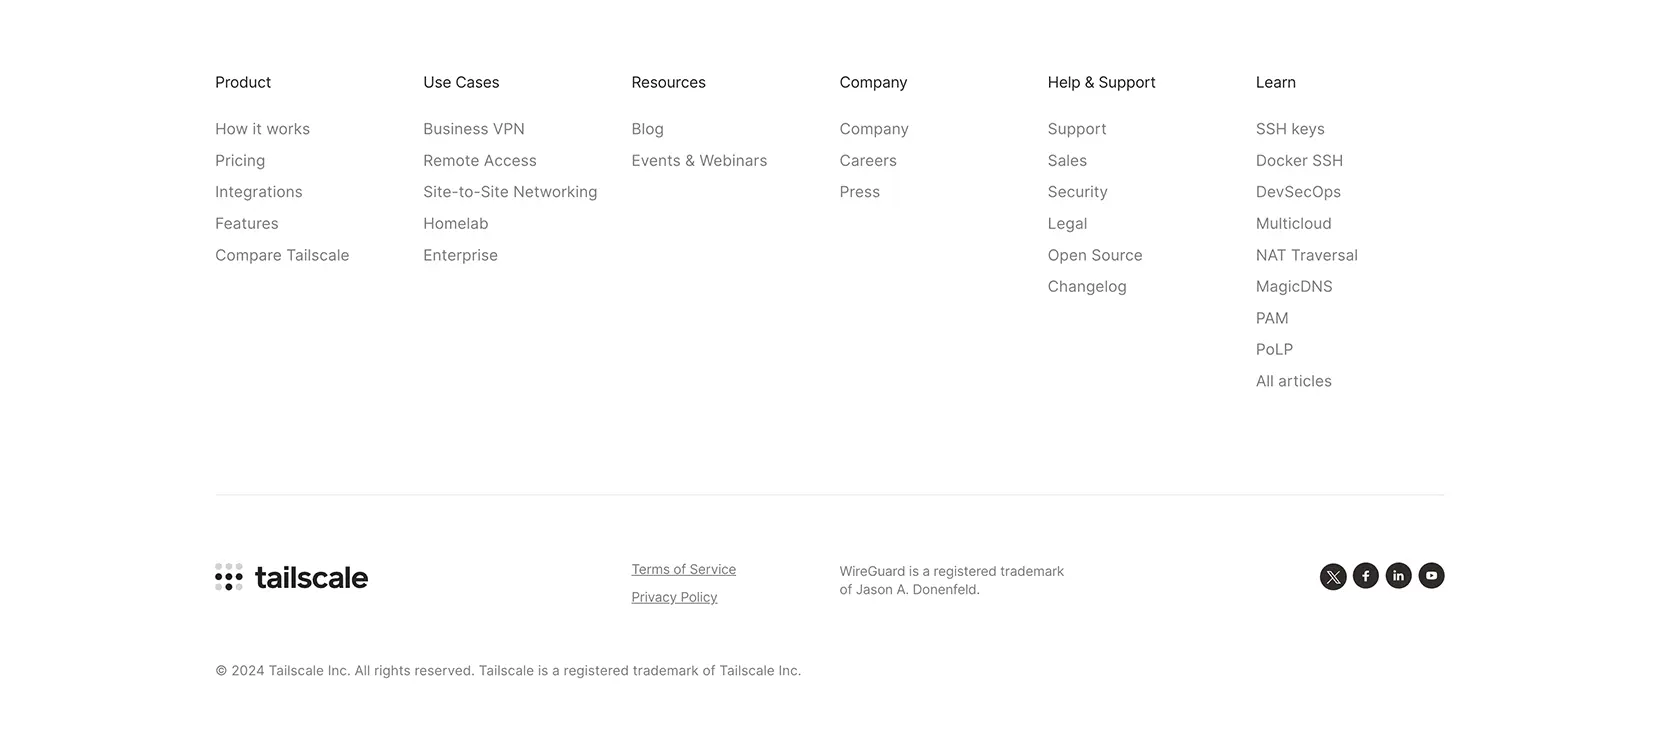Viewport: 1660px width, 739px height.
Task: Open the X (Twitter) social icon
Action: click(x=1333, y=577)
